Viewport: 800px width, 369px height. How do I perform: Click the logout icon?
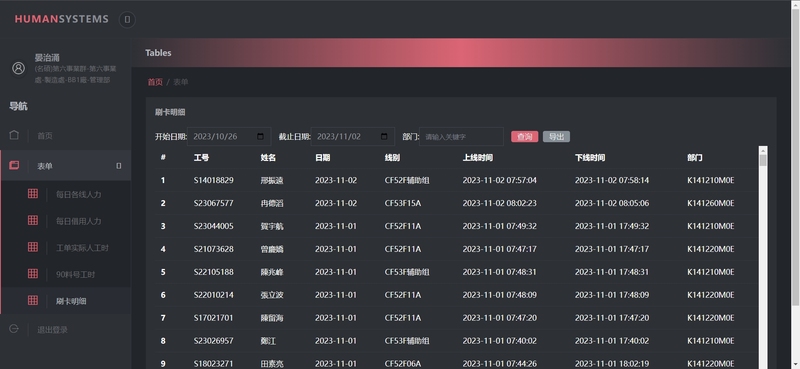coord(14,329)
